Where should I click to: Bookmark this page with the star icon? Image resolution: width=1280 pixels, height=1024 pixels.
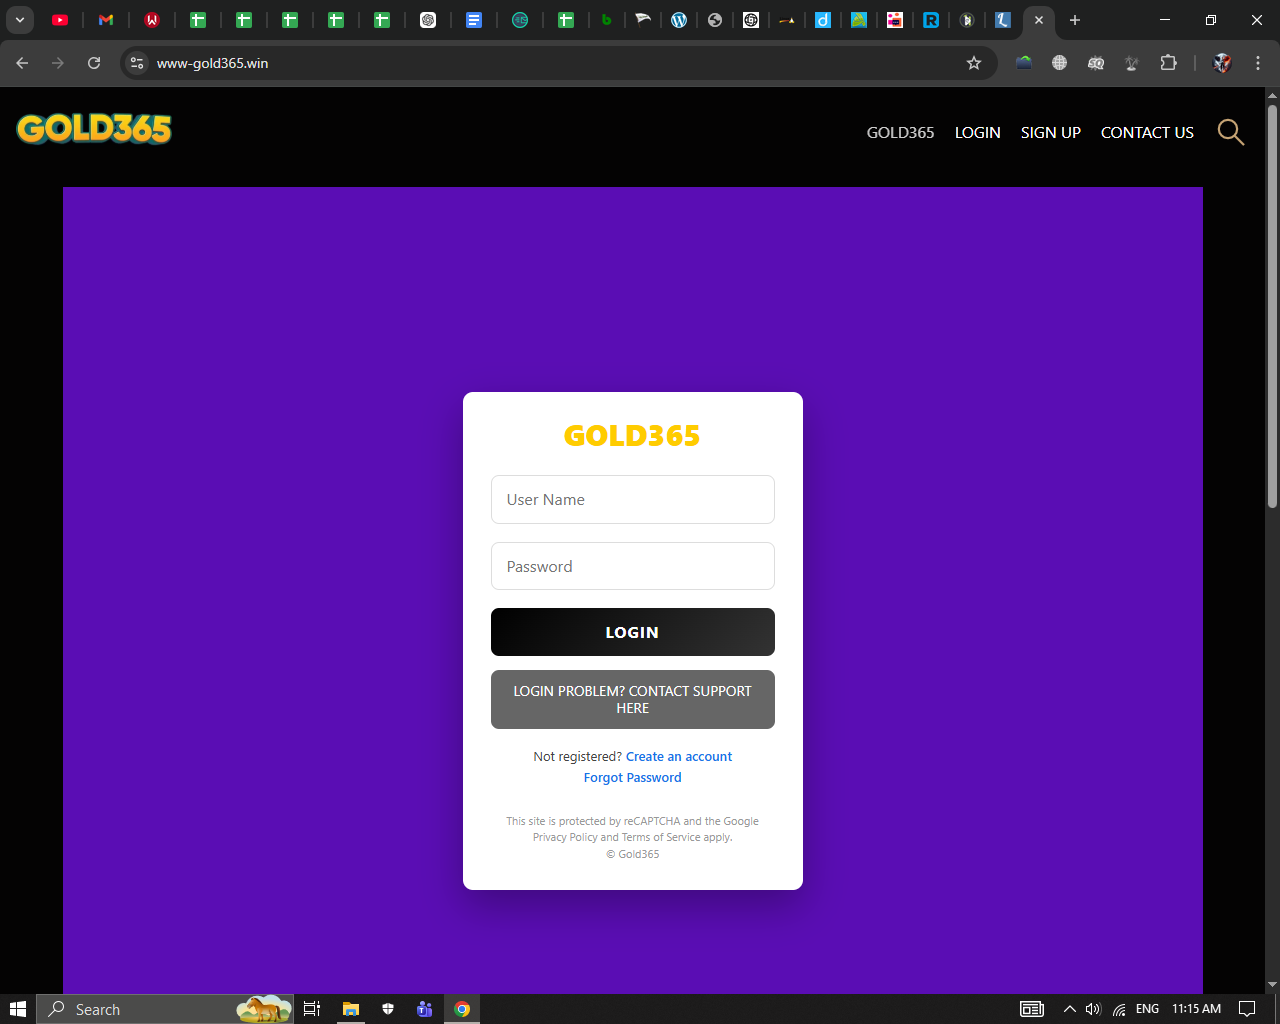tap(974, 63)
